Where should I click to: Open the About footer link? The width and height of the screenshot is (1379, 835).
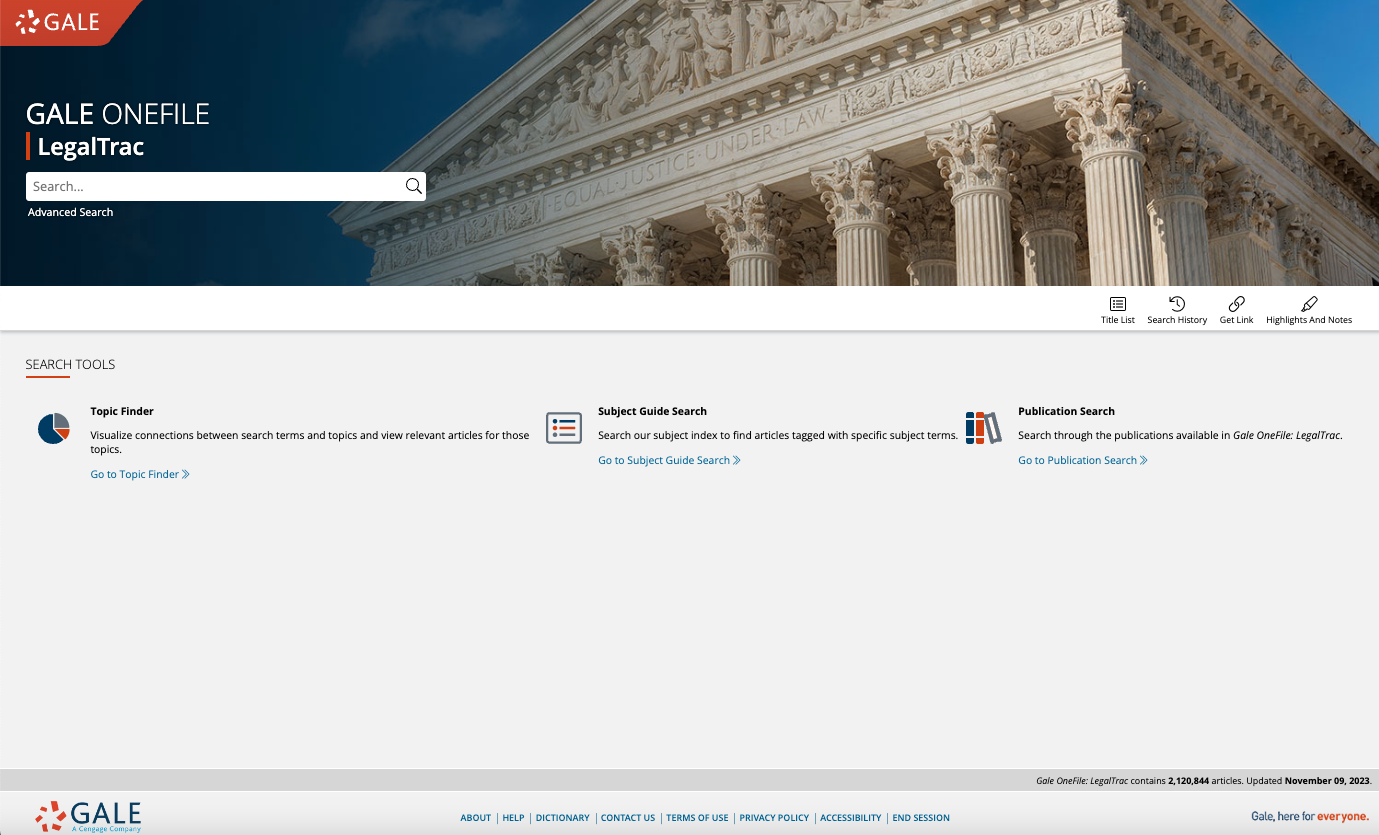tap(476, 818)
